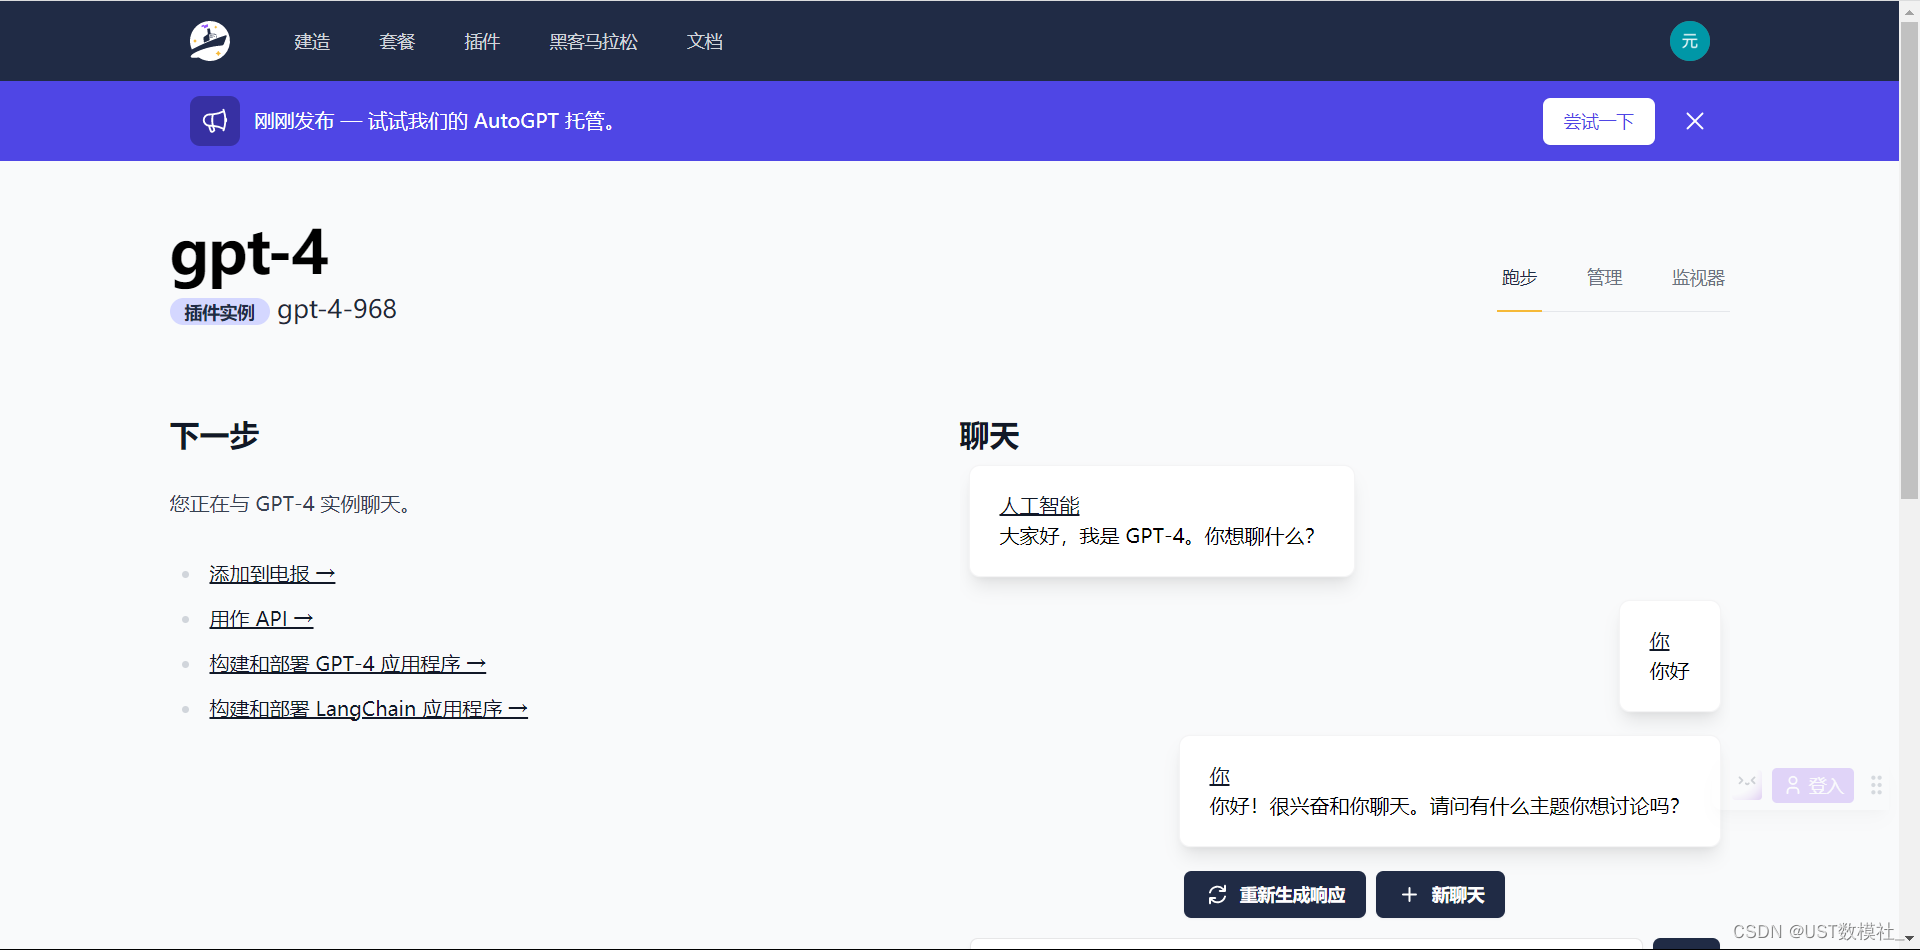Click the 插件实例 badge

[219, 312]
